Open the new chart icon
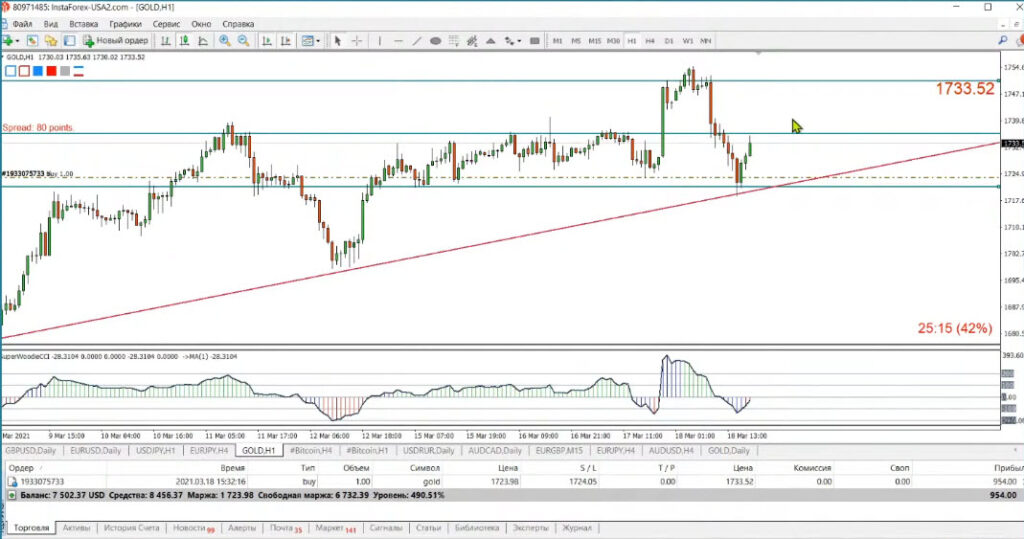Screen dimensions: 1024x539 coord(7,41)
